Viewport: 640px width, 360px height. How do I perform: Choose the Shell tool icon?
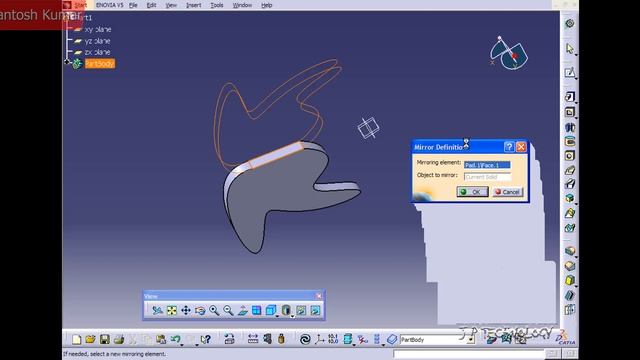pyautogui.click(x=570, y=295)
